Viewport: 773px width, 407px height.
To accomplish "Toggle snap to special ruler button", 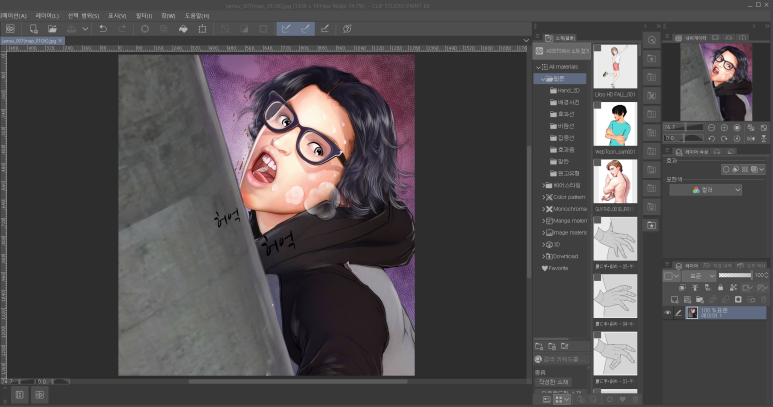I will pos(305,29).
